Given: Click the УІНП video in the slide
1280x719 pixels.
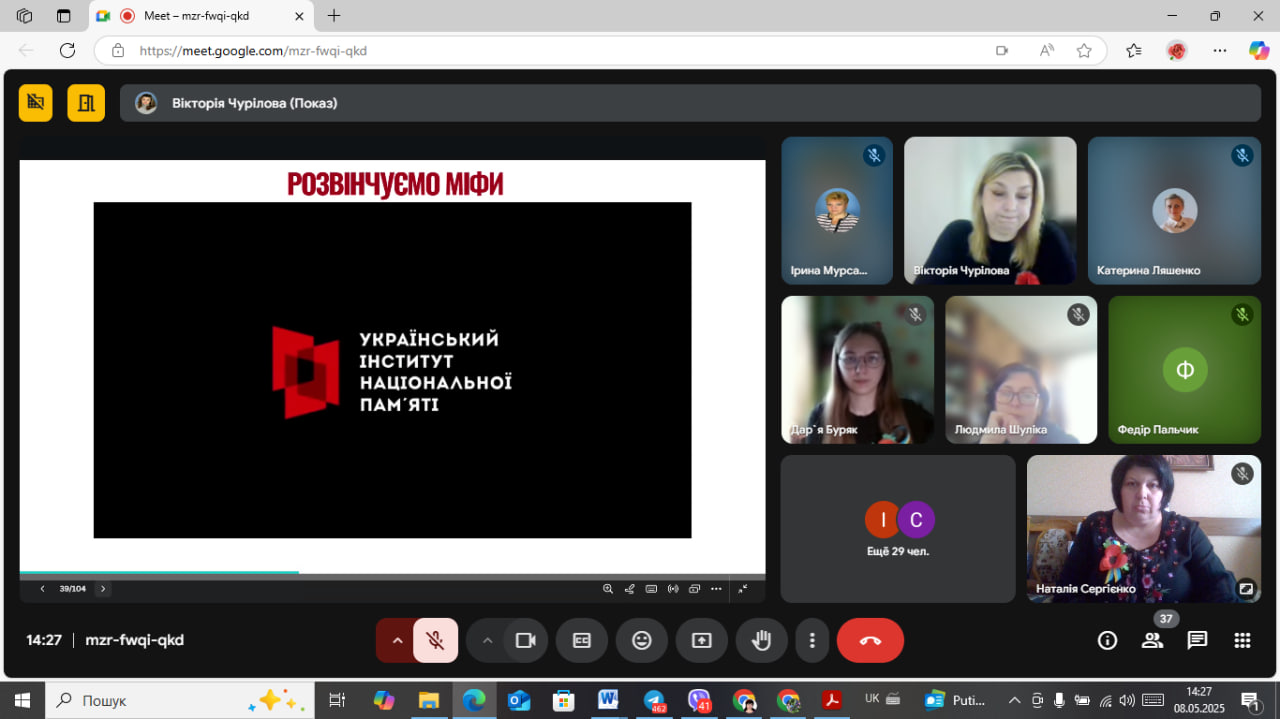Looking at the screenshot, I should click(x=392, y=370).
